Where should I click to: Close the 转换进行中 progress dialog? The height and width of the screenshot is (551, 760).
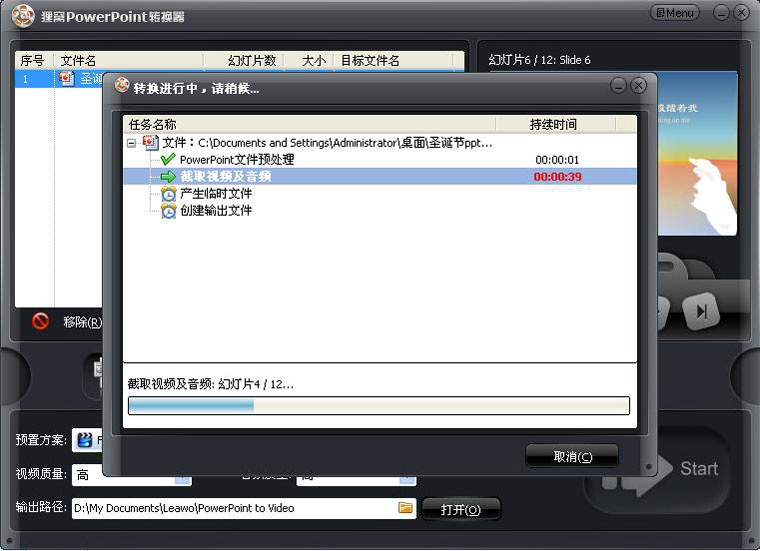pos(638,86)
